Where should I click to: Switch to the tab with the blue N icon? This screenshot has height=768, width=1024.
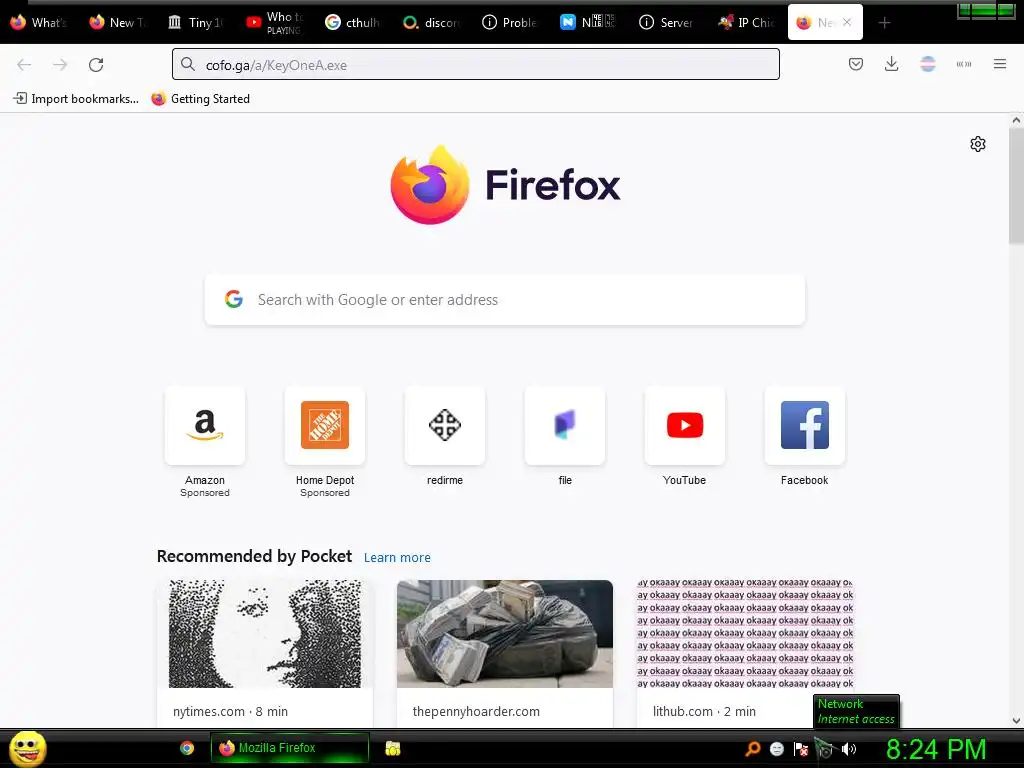[588, 23]
